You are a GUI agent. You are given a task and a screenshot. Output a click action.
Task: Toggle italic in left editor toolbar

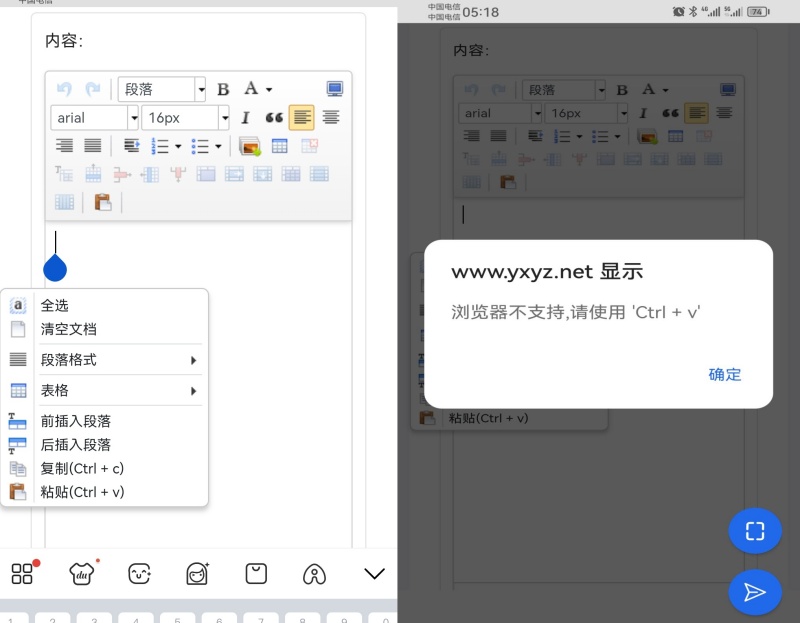pos(245,118)
